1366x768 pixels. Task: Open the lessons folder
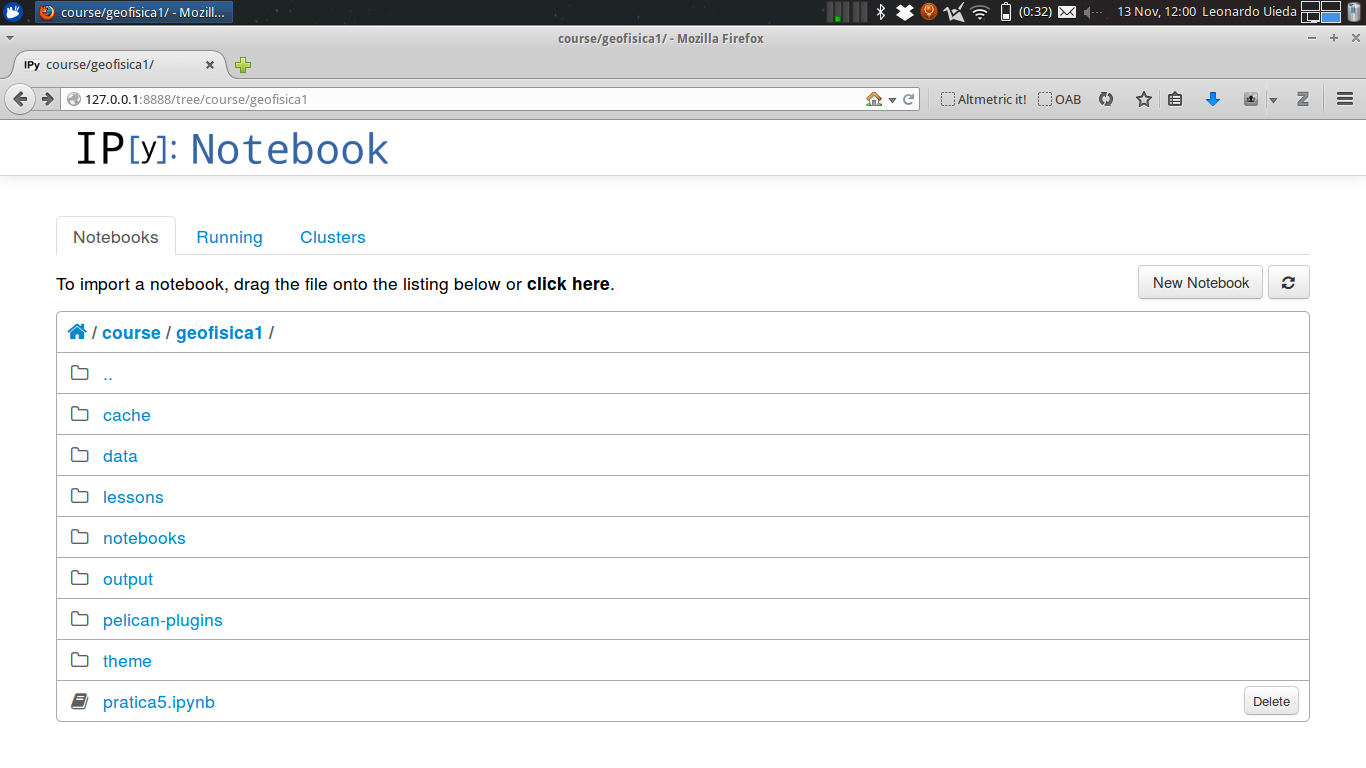tap(133, 497)
